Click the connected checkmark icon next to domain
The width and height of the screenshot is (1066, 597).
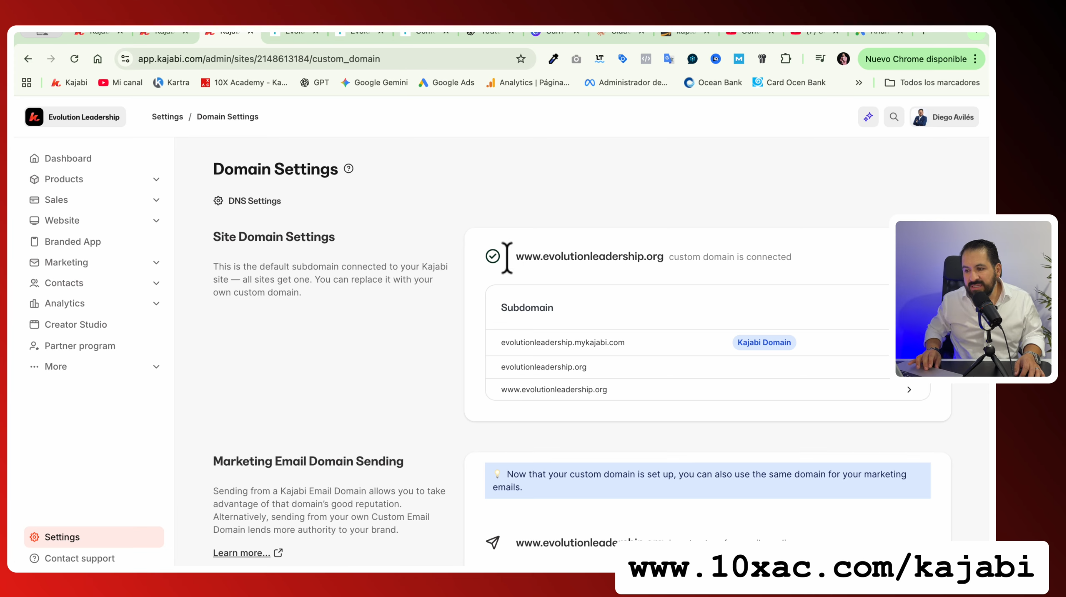(x=493, y=256)
